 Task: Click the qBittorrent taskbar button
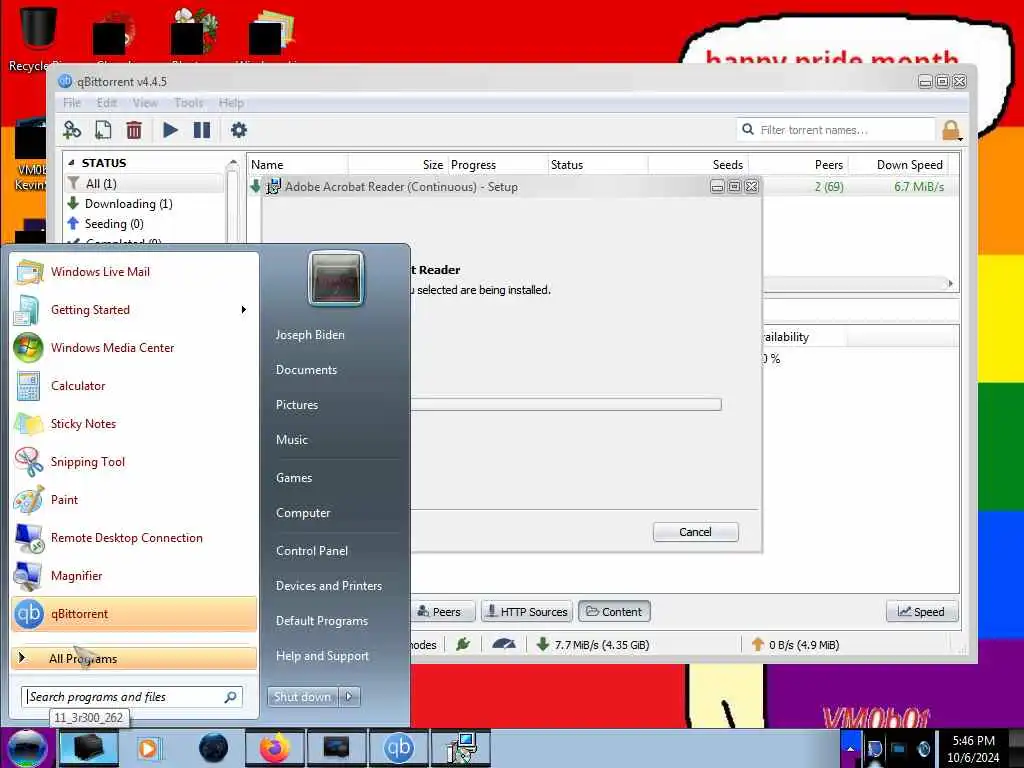click(x=399, y=748)
